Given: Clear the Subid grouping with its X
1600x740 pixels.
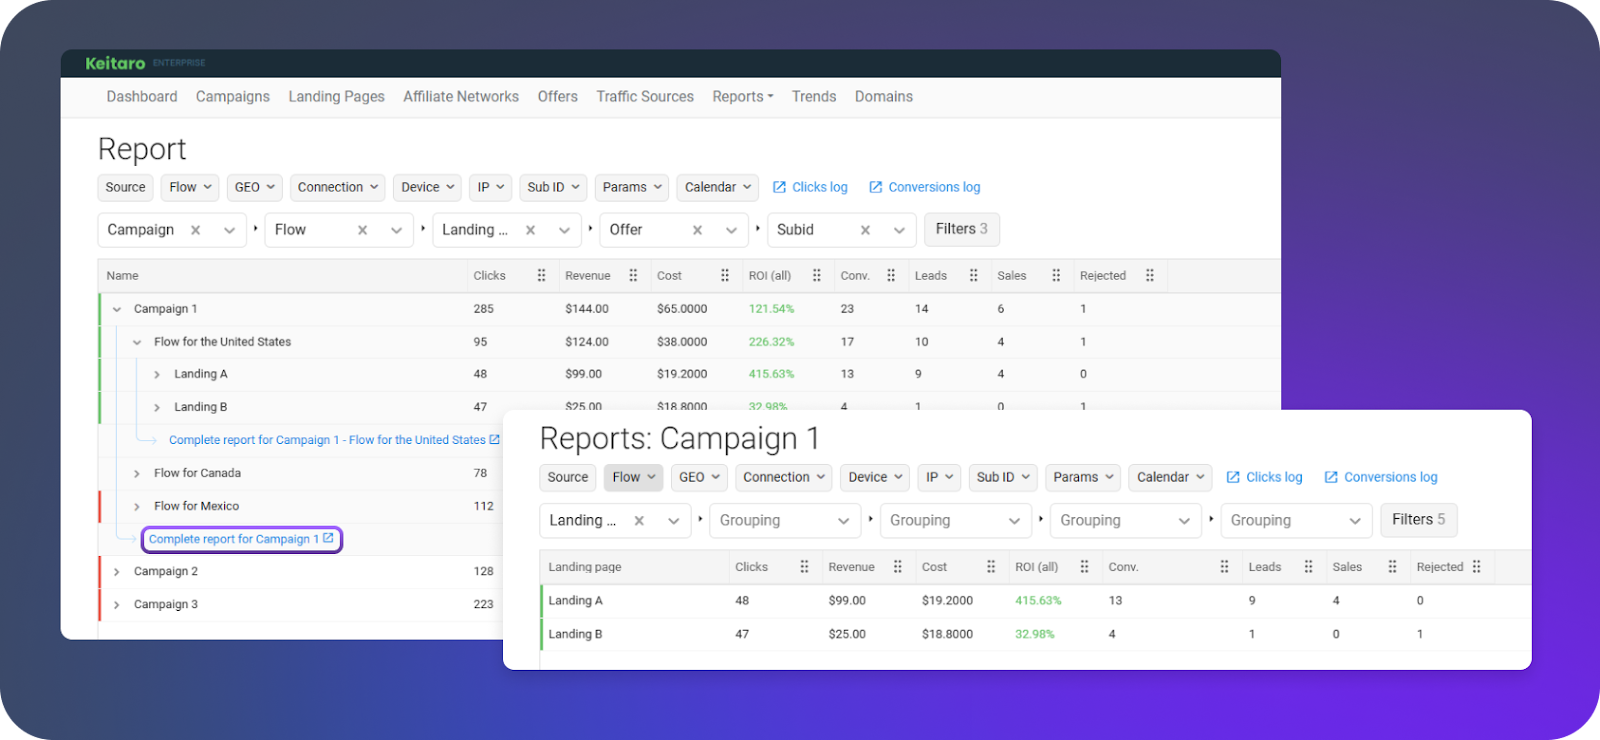Looking at the screenshot, I should [866, 230].
